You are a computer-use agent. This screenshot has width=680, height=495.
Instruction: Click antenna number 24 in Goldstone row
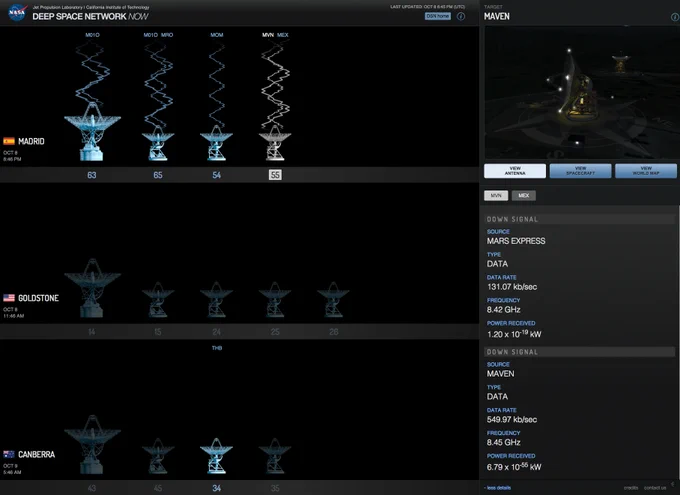[216, 332]
